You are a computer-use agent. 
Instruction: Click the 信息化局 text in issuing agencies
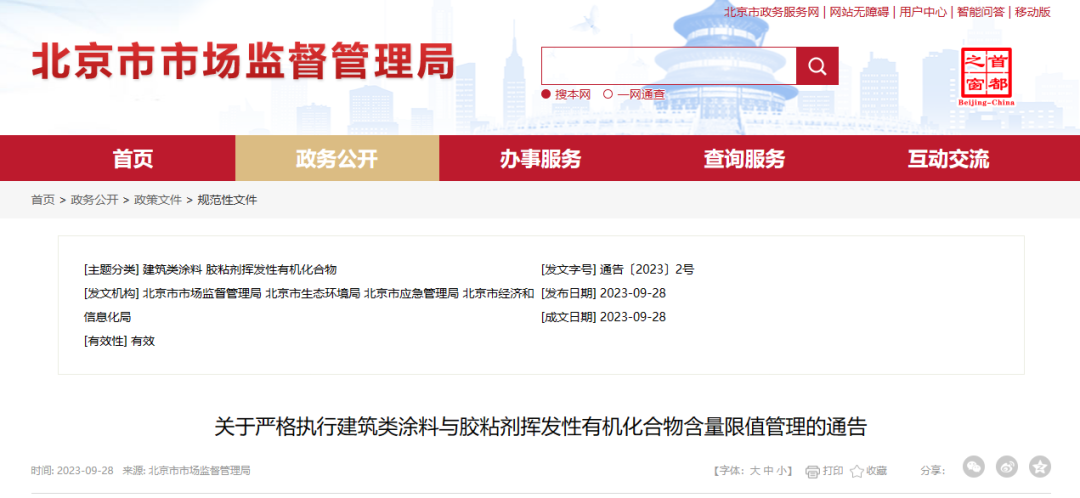point(107,317)
